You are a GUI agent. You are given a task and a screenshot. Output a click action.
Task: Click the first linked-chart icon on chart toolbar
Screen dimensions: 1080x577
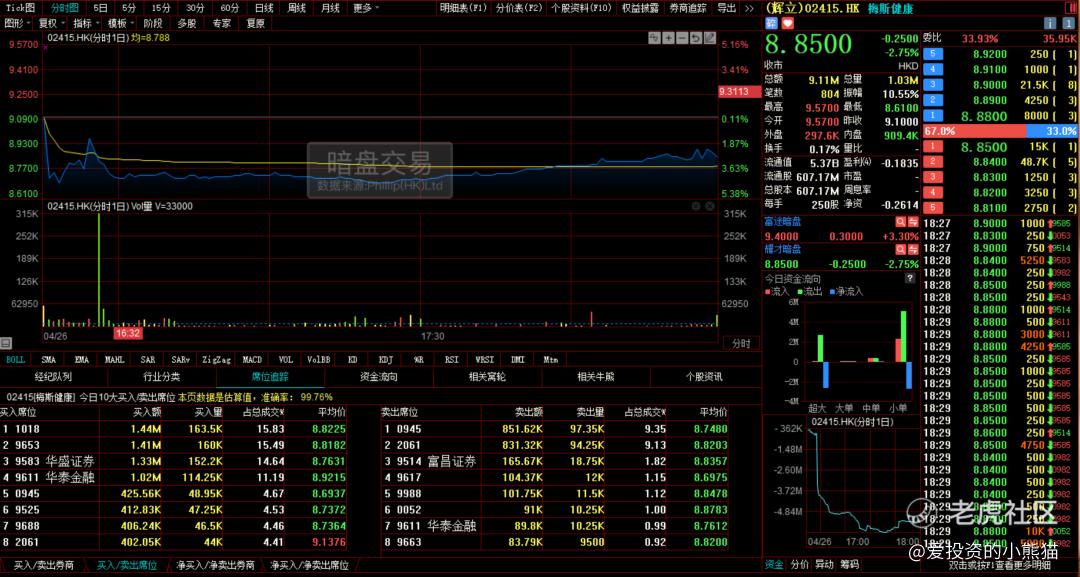click(x=654, y=38)
